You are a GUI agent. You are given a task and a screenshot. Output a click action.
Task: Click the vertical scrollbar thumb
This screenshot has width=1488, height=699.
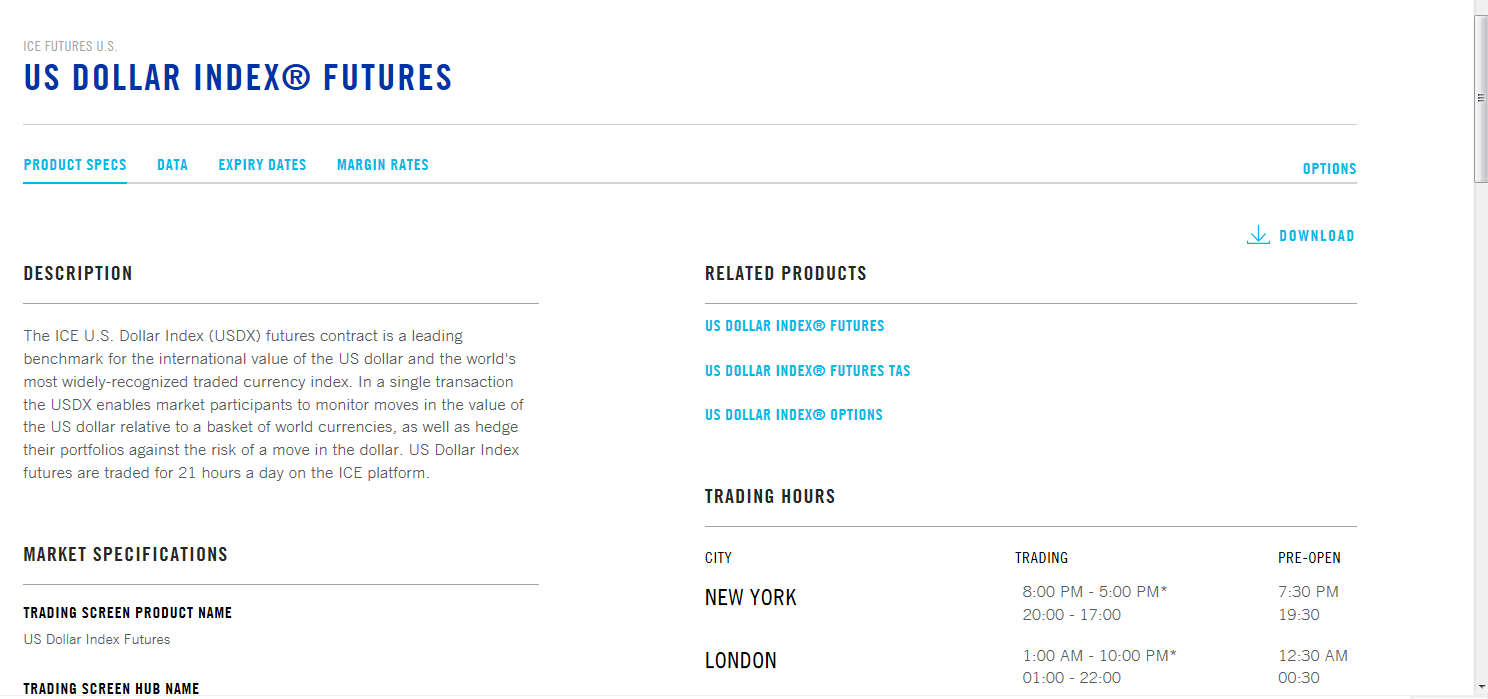pyautogui.click(x=1481, y=98)
